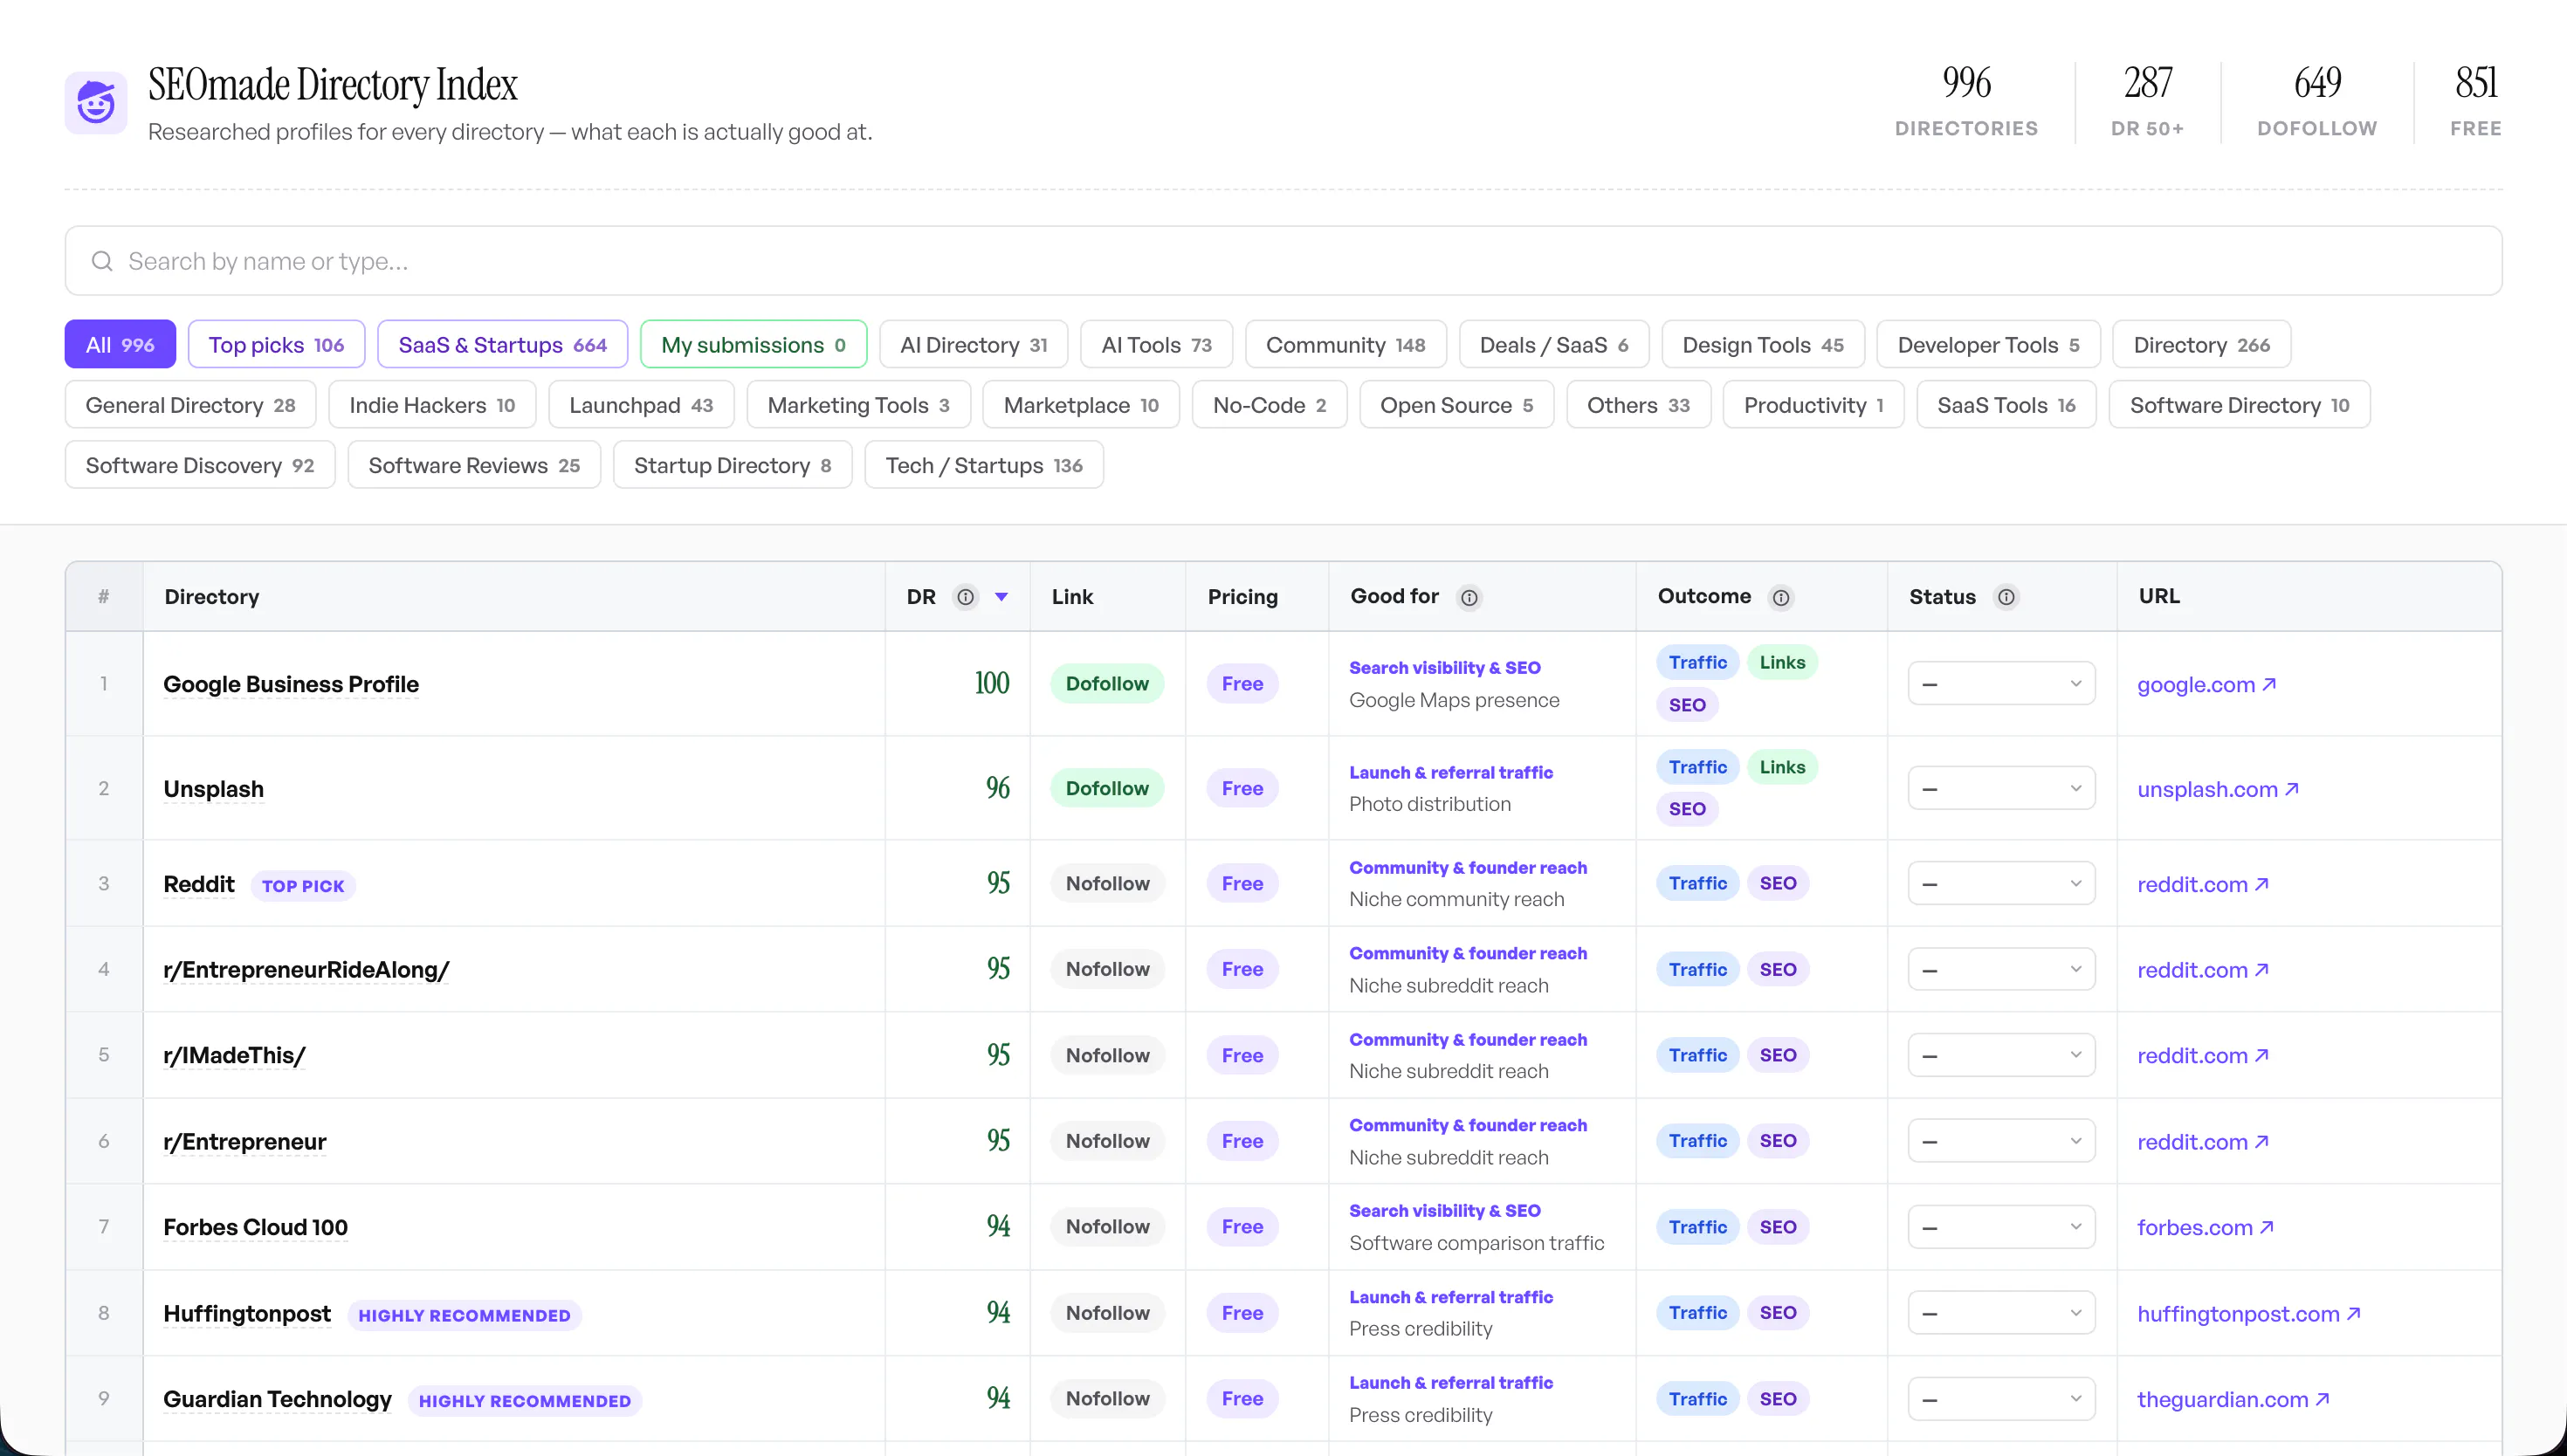Screen dimensions: 2567x1456
Task: Filter by SaaS Tools
Action: pos(2006,405)
